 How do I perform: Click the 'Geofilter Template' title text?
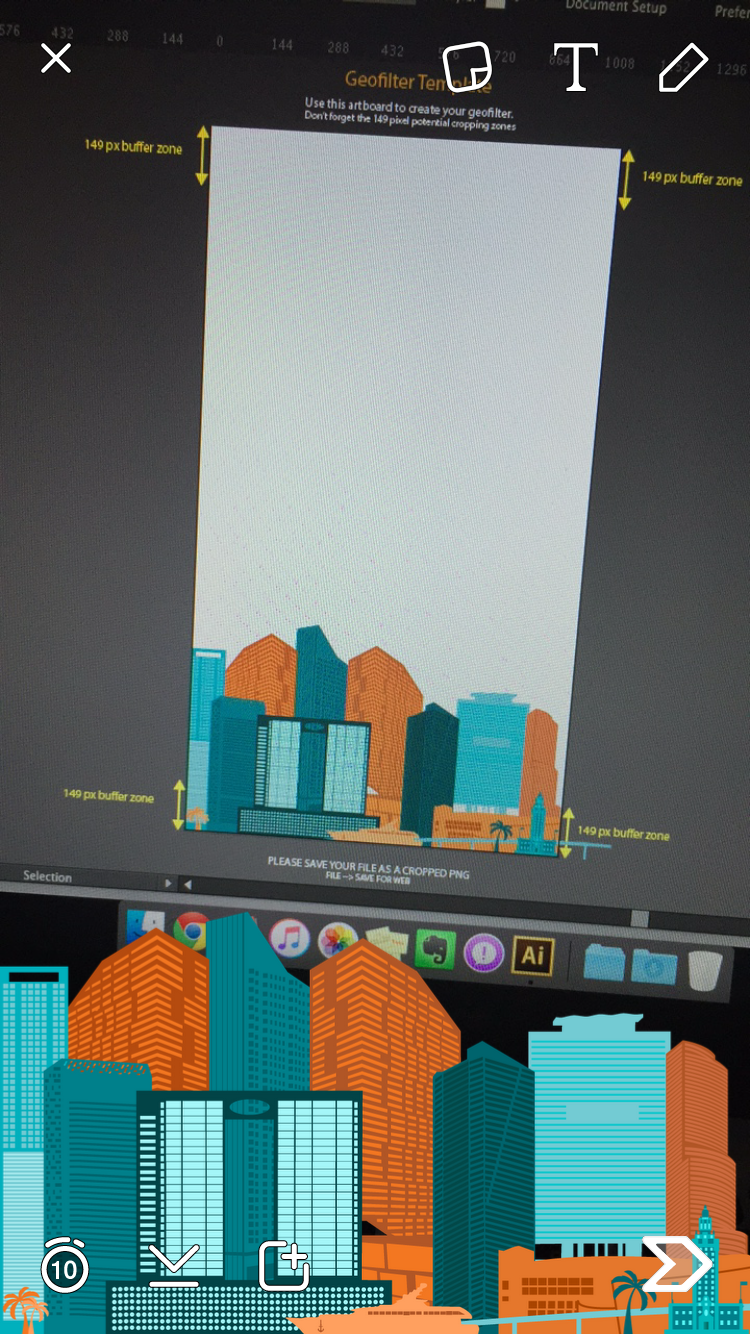[418, 83]
